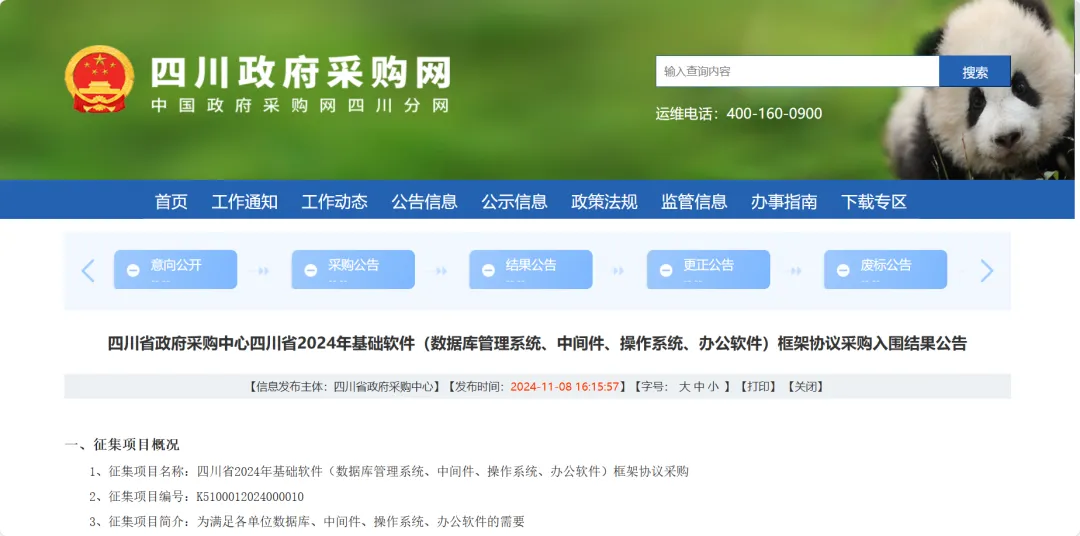The height and width of the screenshot is (536, 1080).
Task: Open the 政策法规 nav item
Action: pyautogui.click(x=604, y=201)
